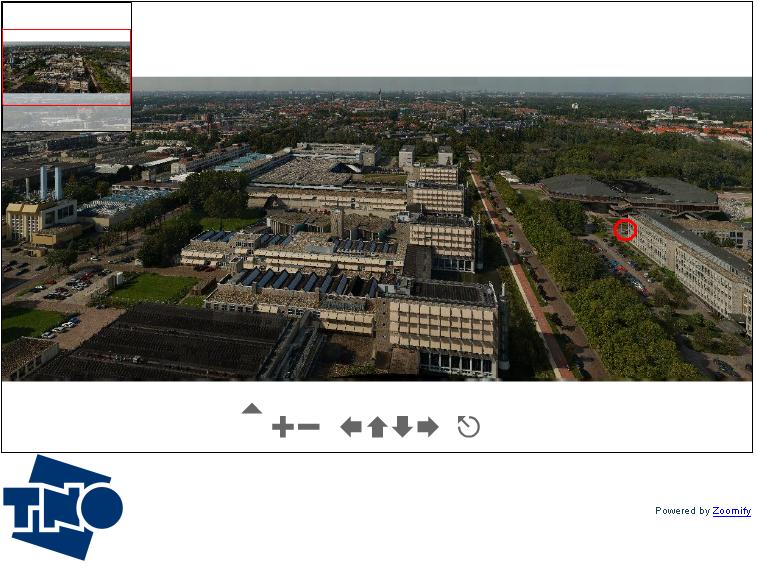Click the zoom out minus icon
The width and height of the screenshot is (757, 570).
pyautogui.click(x=309, y=427)
